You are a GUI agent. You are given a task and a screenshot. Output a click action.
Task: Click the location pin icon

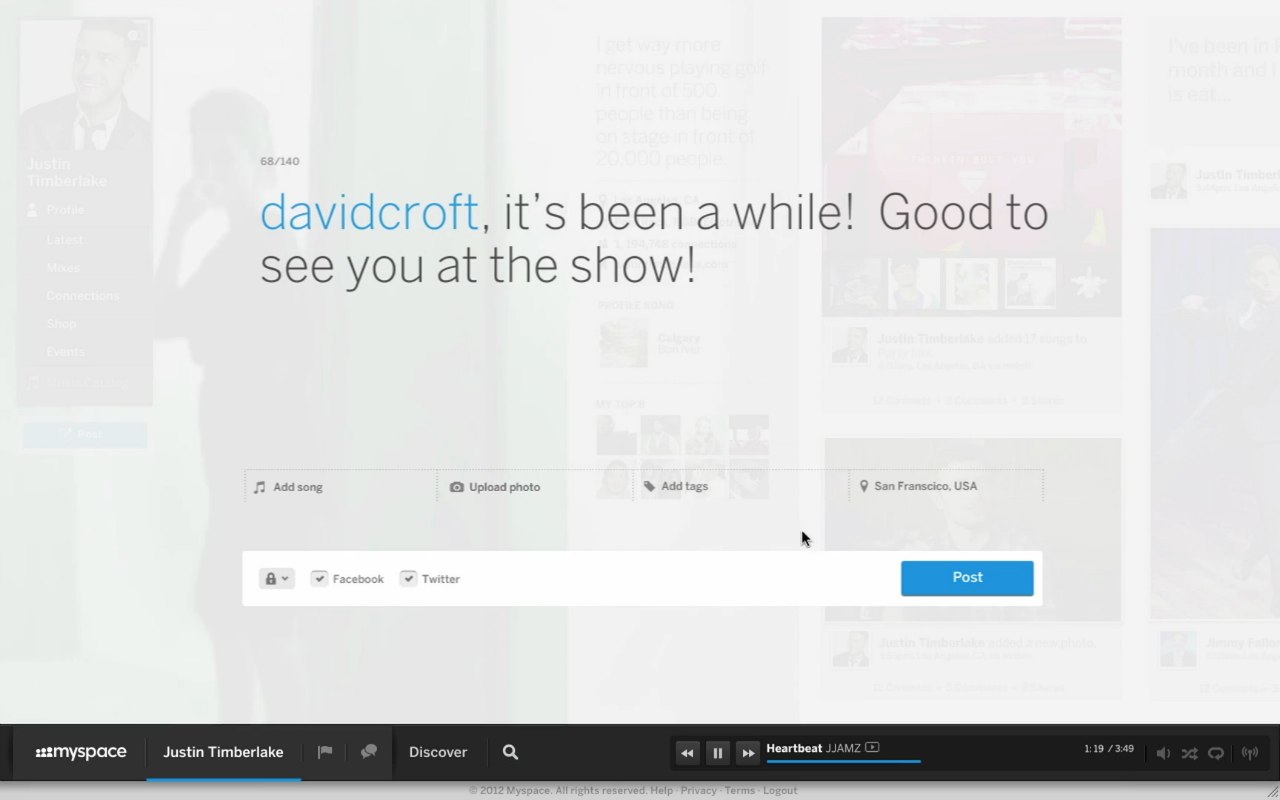pyautogui.click(x=864, y=486)
